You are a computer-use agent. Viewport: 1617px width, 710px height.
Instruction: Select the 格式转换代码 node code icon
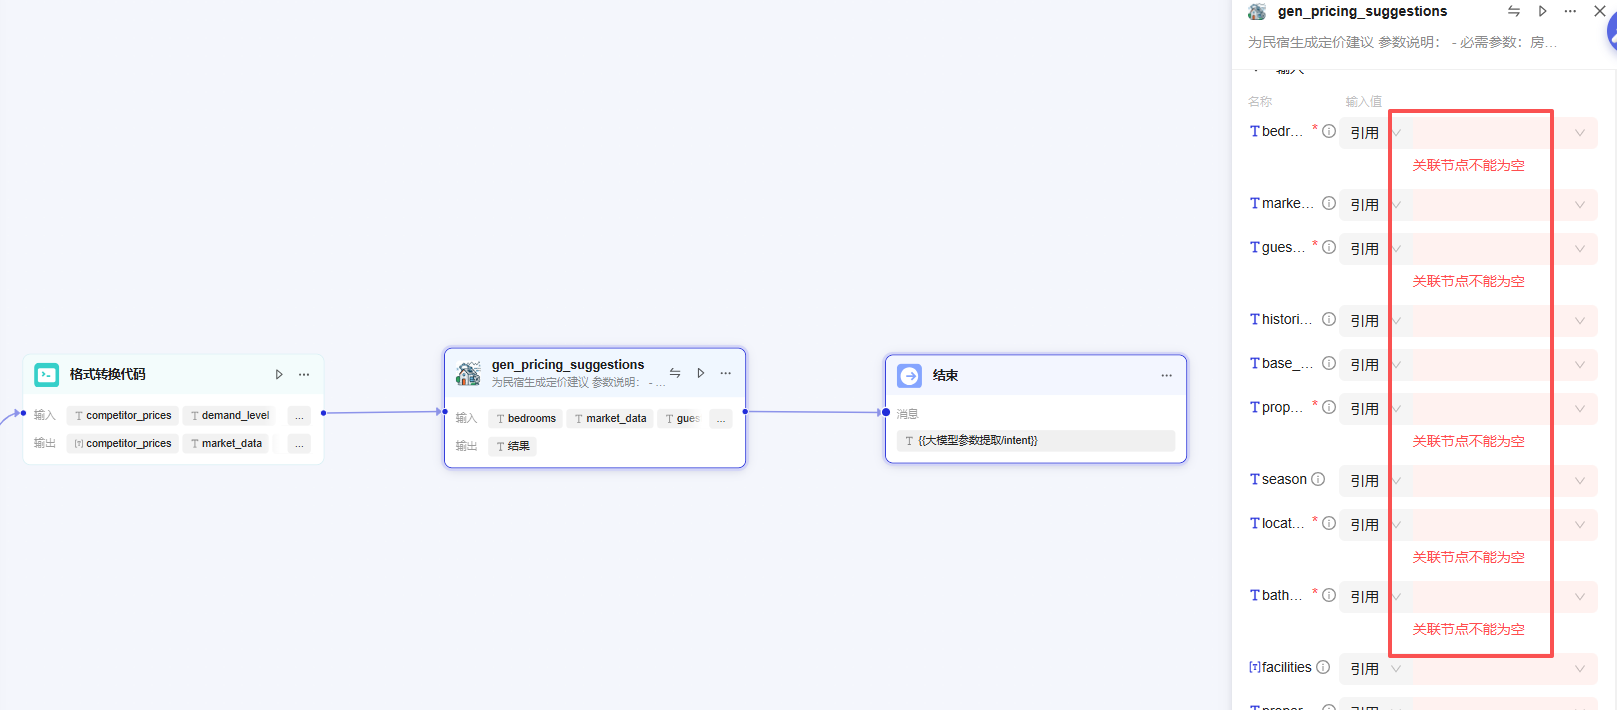coord(47,374)
